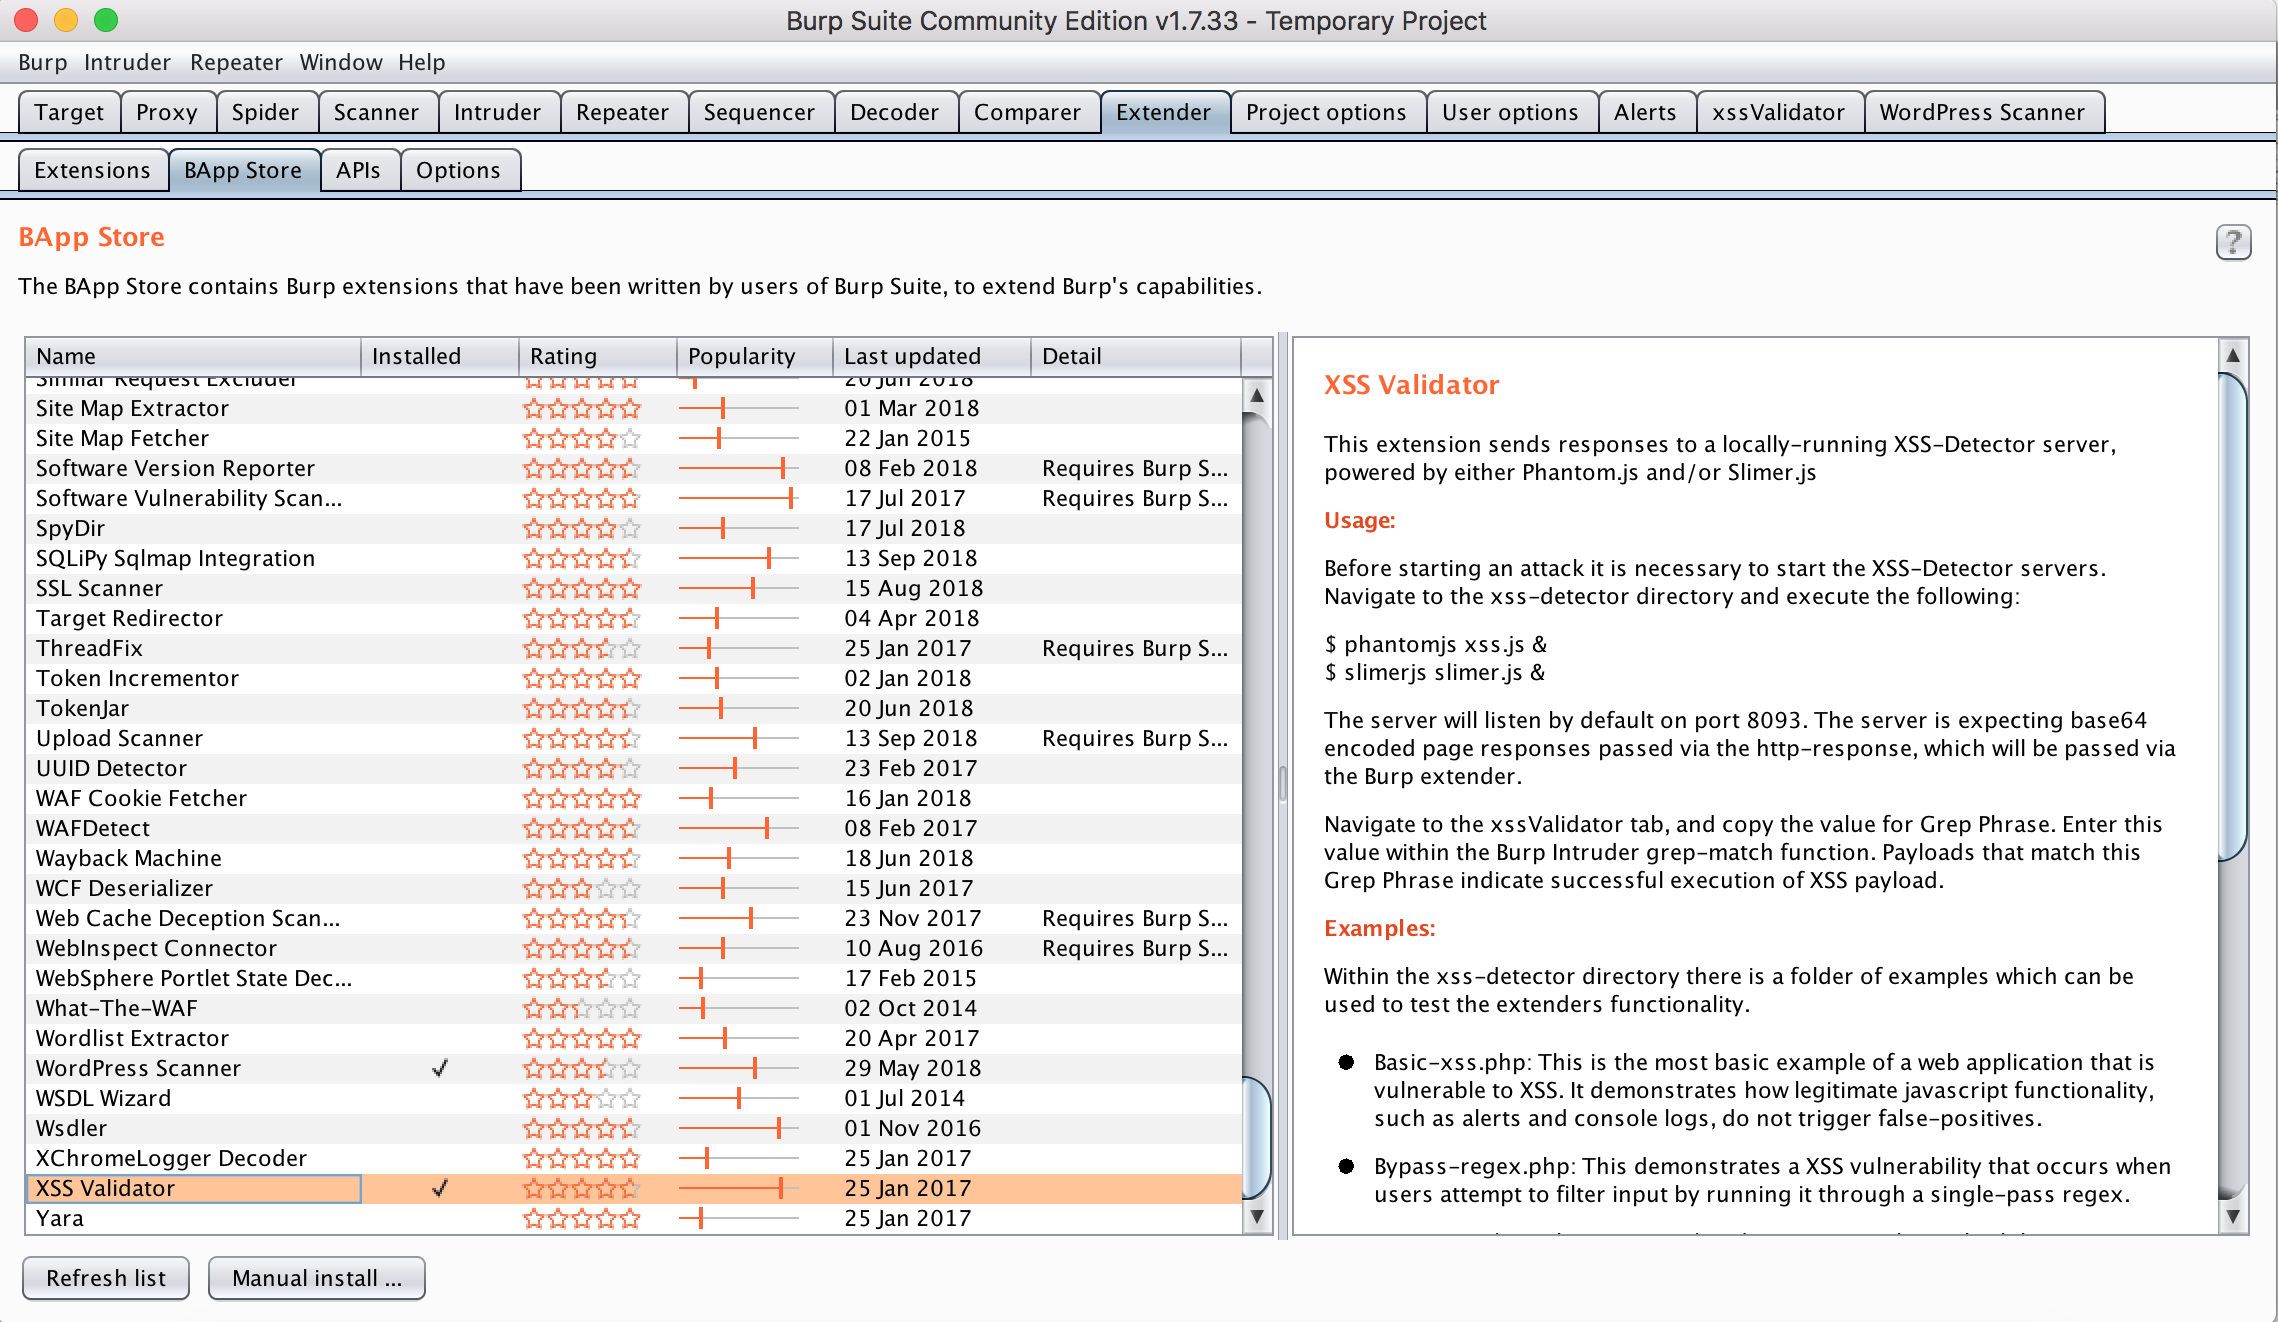Click XSS Validator star rating
The width and height of the screenshot is (2278, 1322).
pyautogui.click(x=581, y=1188)
